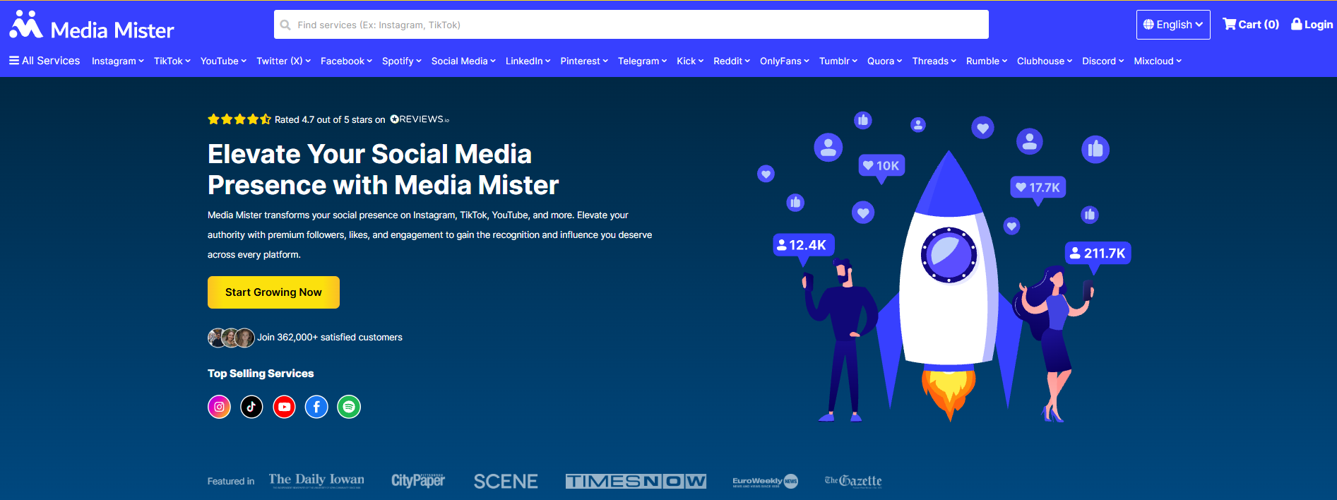Click the CityPaper logo

(418, 481)
